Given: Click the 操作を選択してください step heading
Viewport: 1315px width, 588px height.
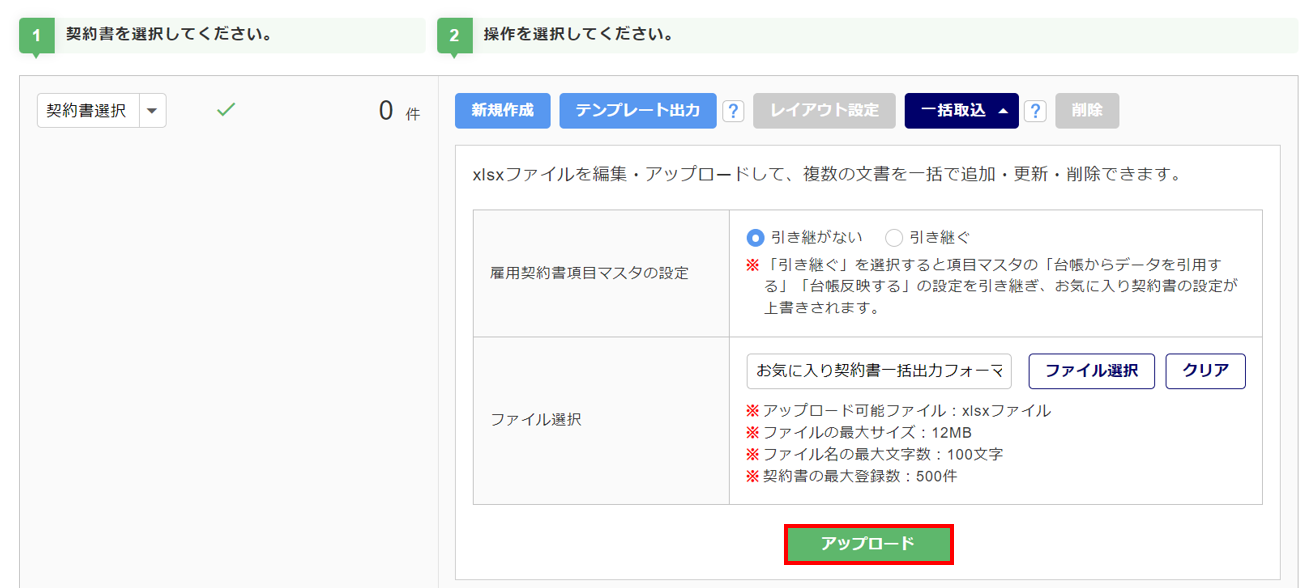Looking at the screenshot, I should 578,34.
